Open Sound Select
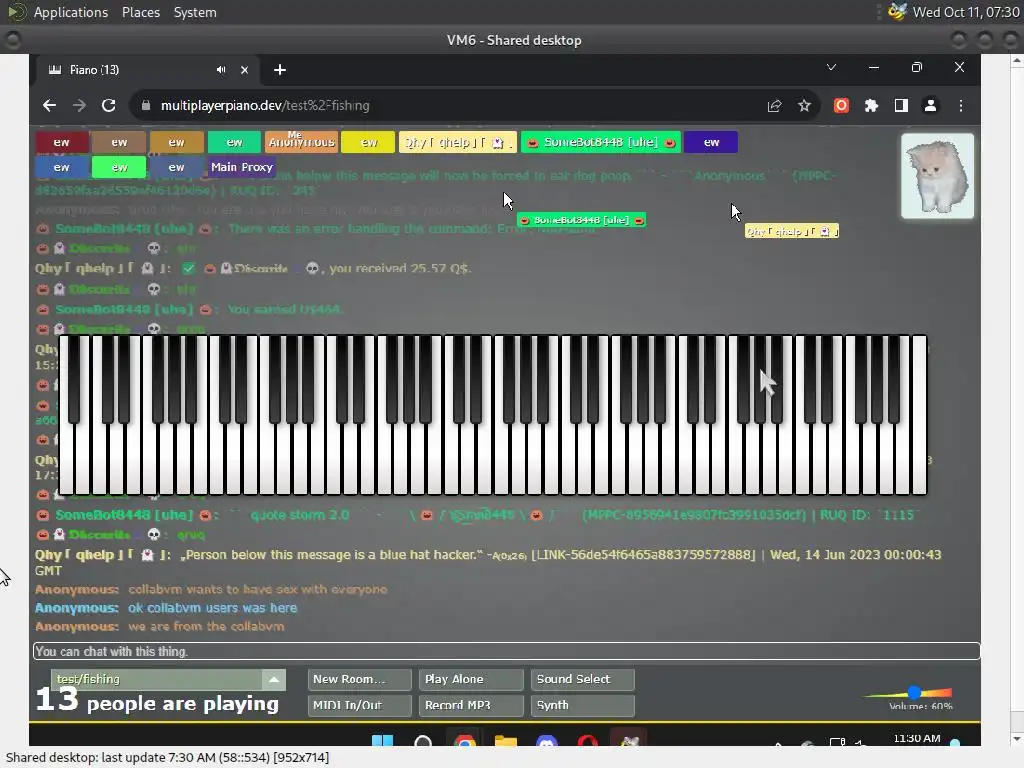The width and height of the screenshot is (1024, 768). coord(583,679)
